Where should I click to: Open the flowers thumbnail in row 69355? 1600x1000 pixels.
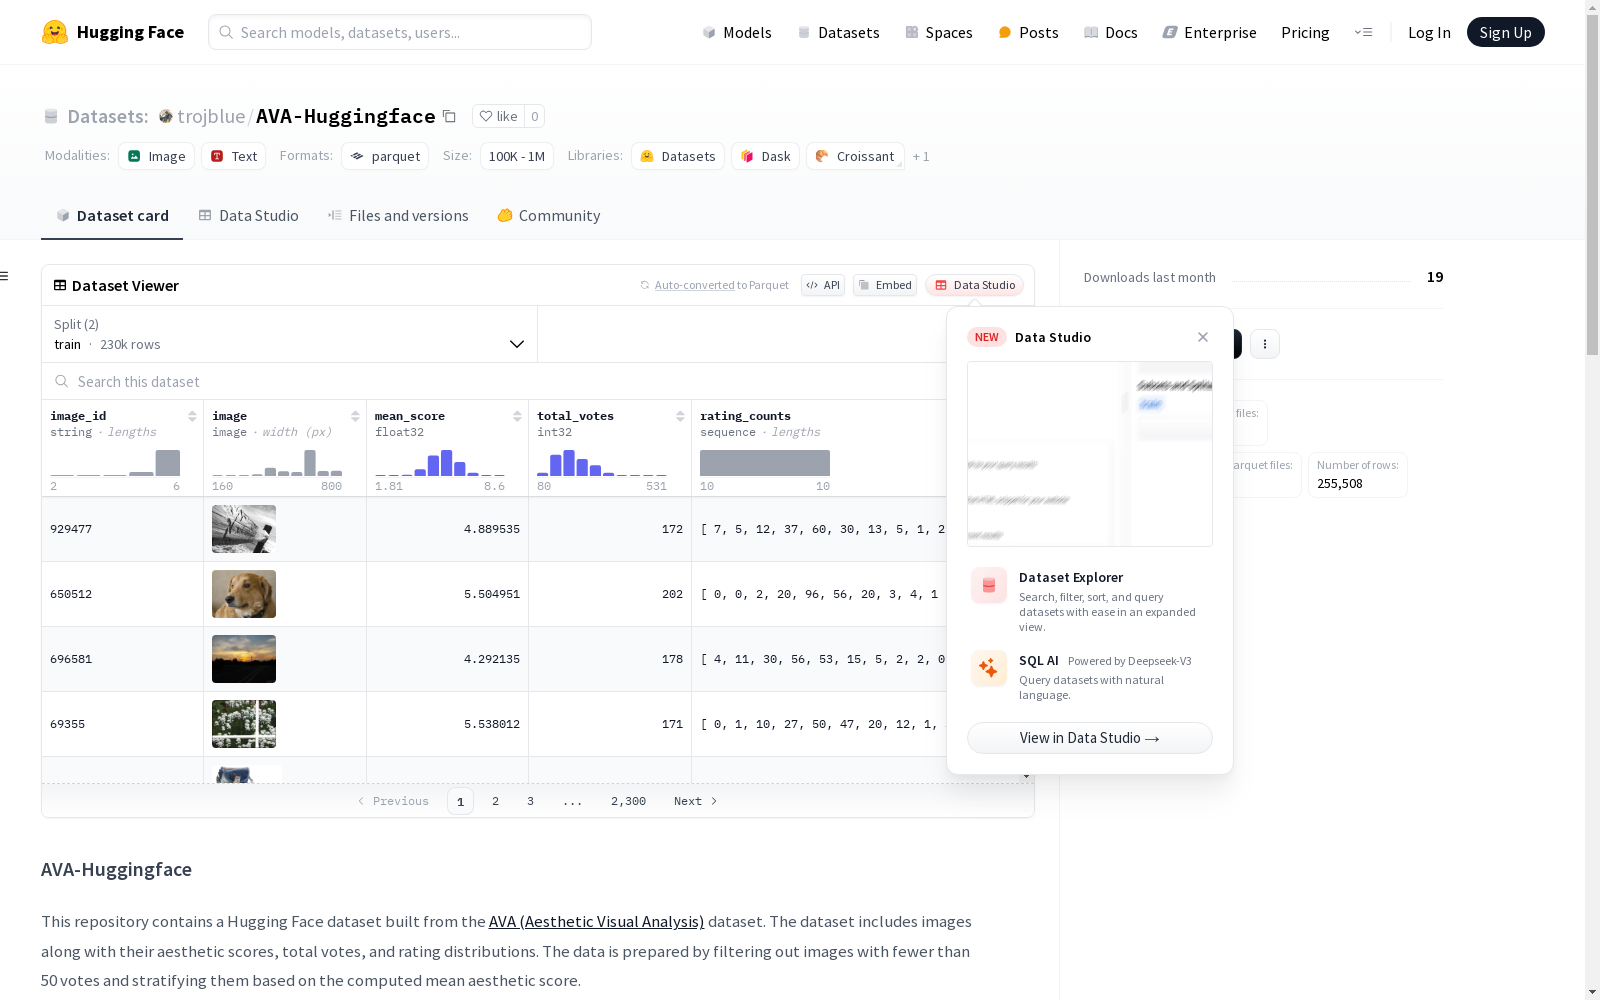click(244, 724)
